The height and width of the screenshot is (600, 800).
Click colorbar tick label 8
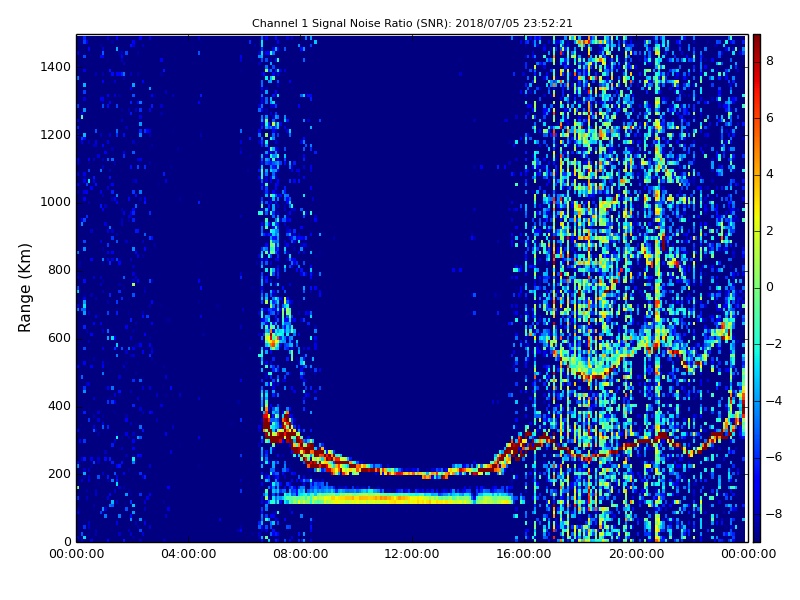[770, 61]
